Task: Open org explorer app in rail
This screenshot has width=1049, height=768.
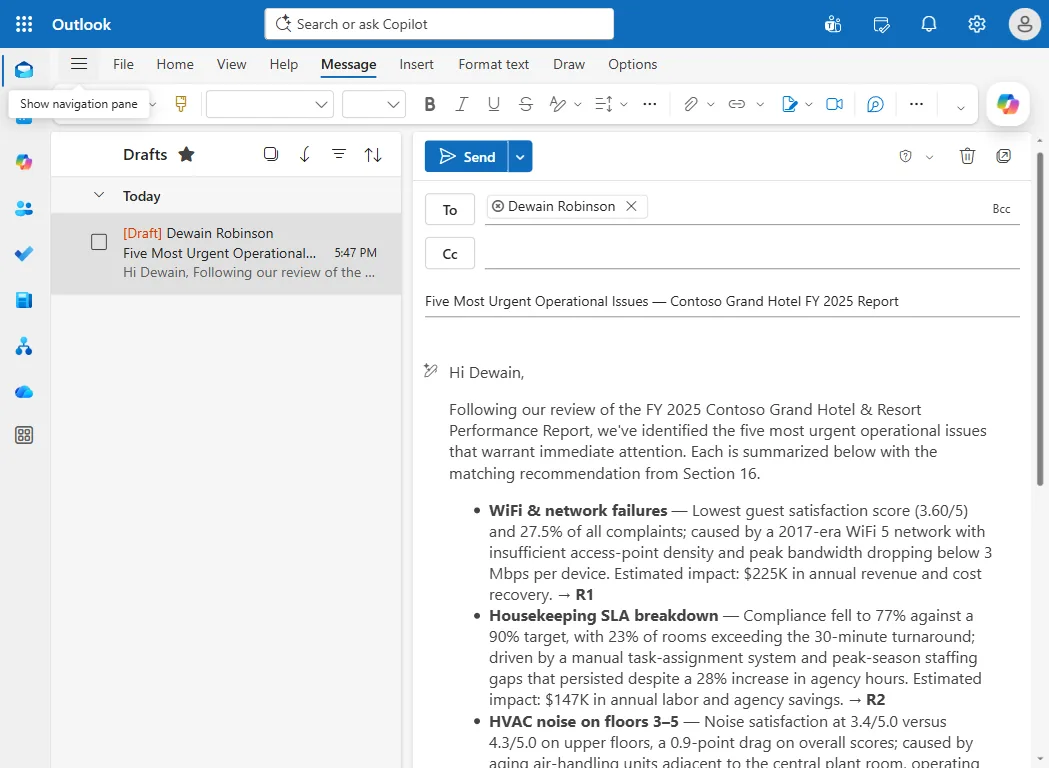Action: (x=24, y=346)
